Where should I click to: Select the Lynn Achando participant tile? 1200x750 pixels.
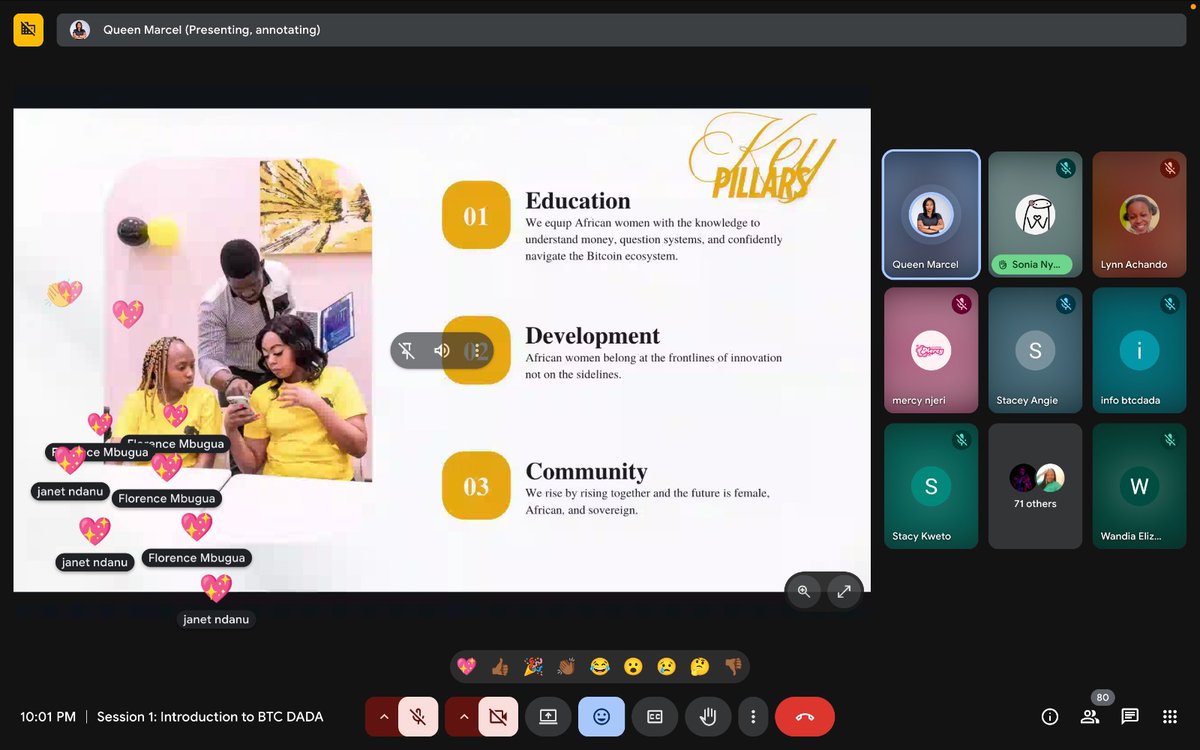pos(1139,214)
